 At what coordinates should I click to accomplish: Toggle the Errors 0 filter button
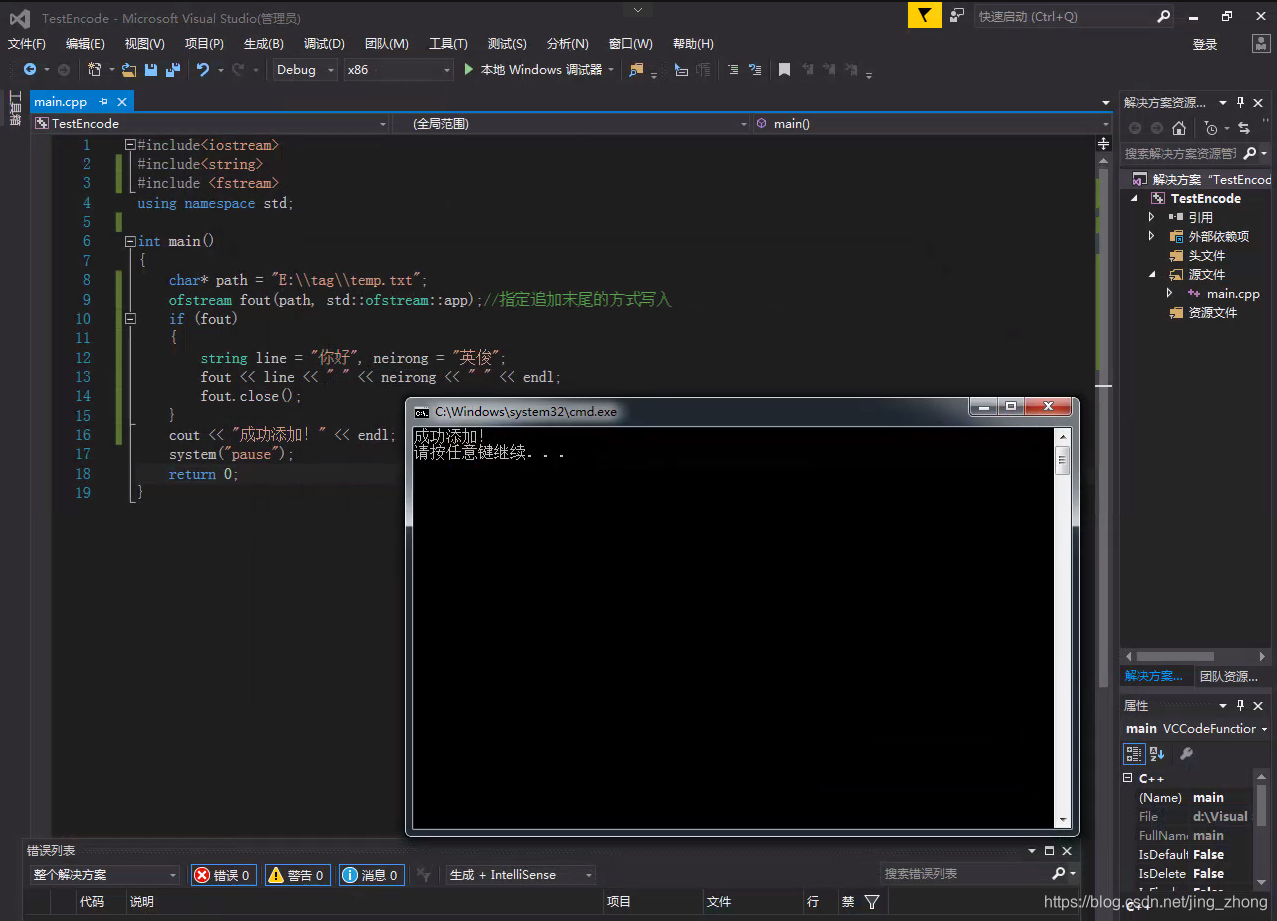tap(223, 875)
